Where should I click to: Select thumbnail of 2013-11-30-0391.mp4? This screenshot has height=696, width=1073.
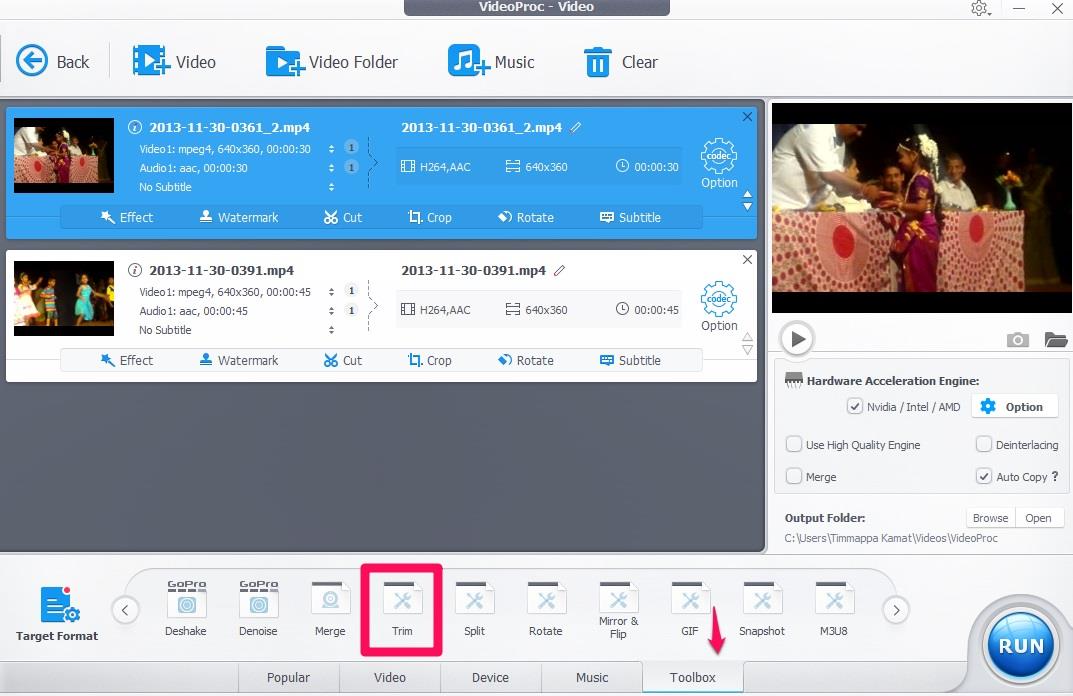click(x=64, y=298)
